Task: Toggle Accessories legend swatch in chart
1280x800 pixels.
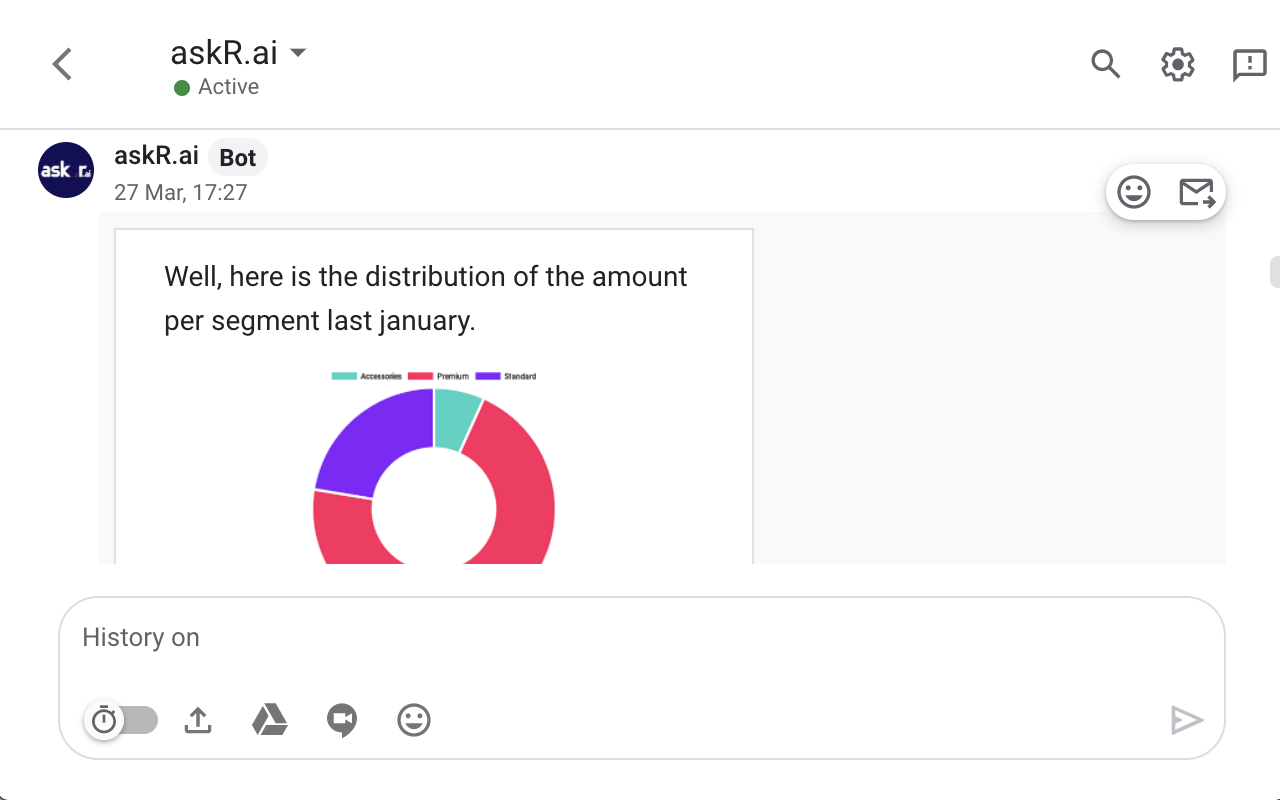Action: pos(344,376)
